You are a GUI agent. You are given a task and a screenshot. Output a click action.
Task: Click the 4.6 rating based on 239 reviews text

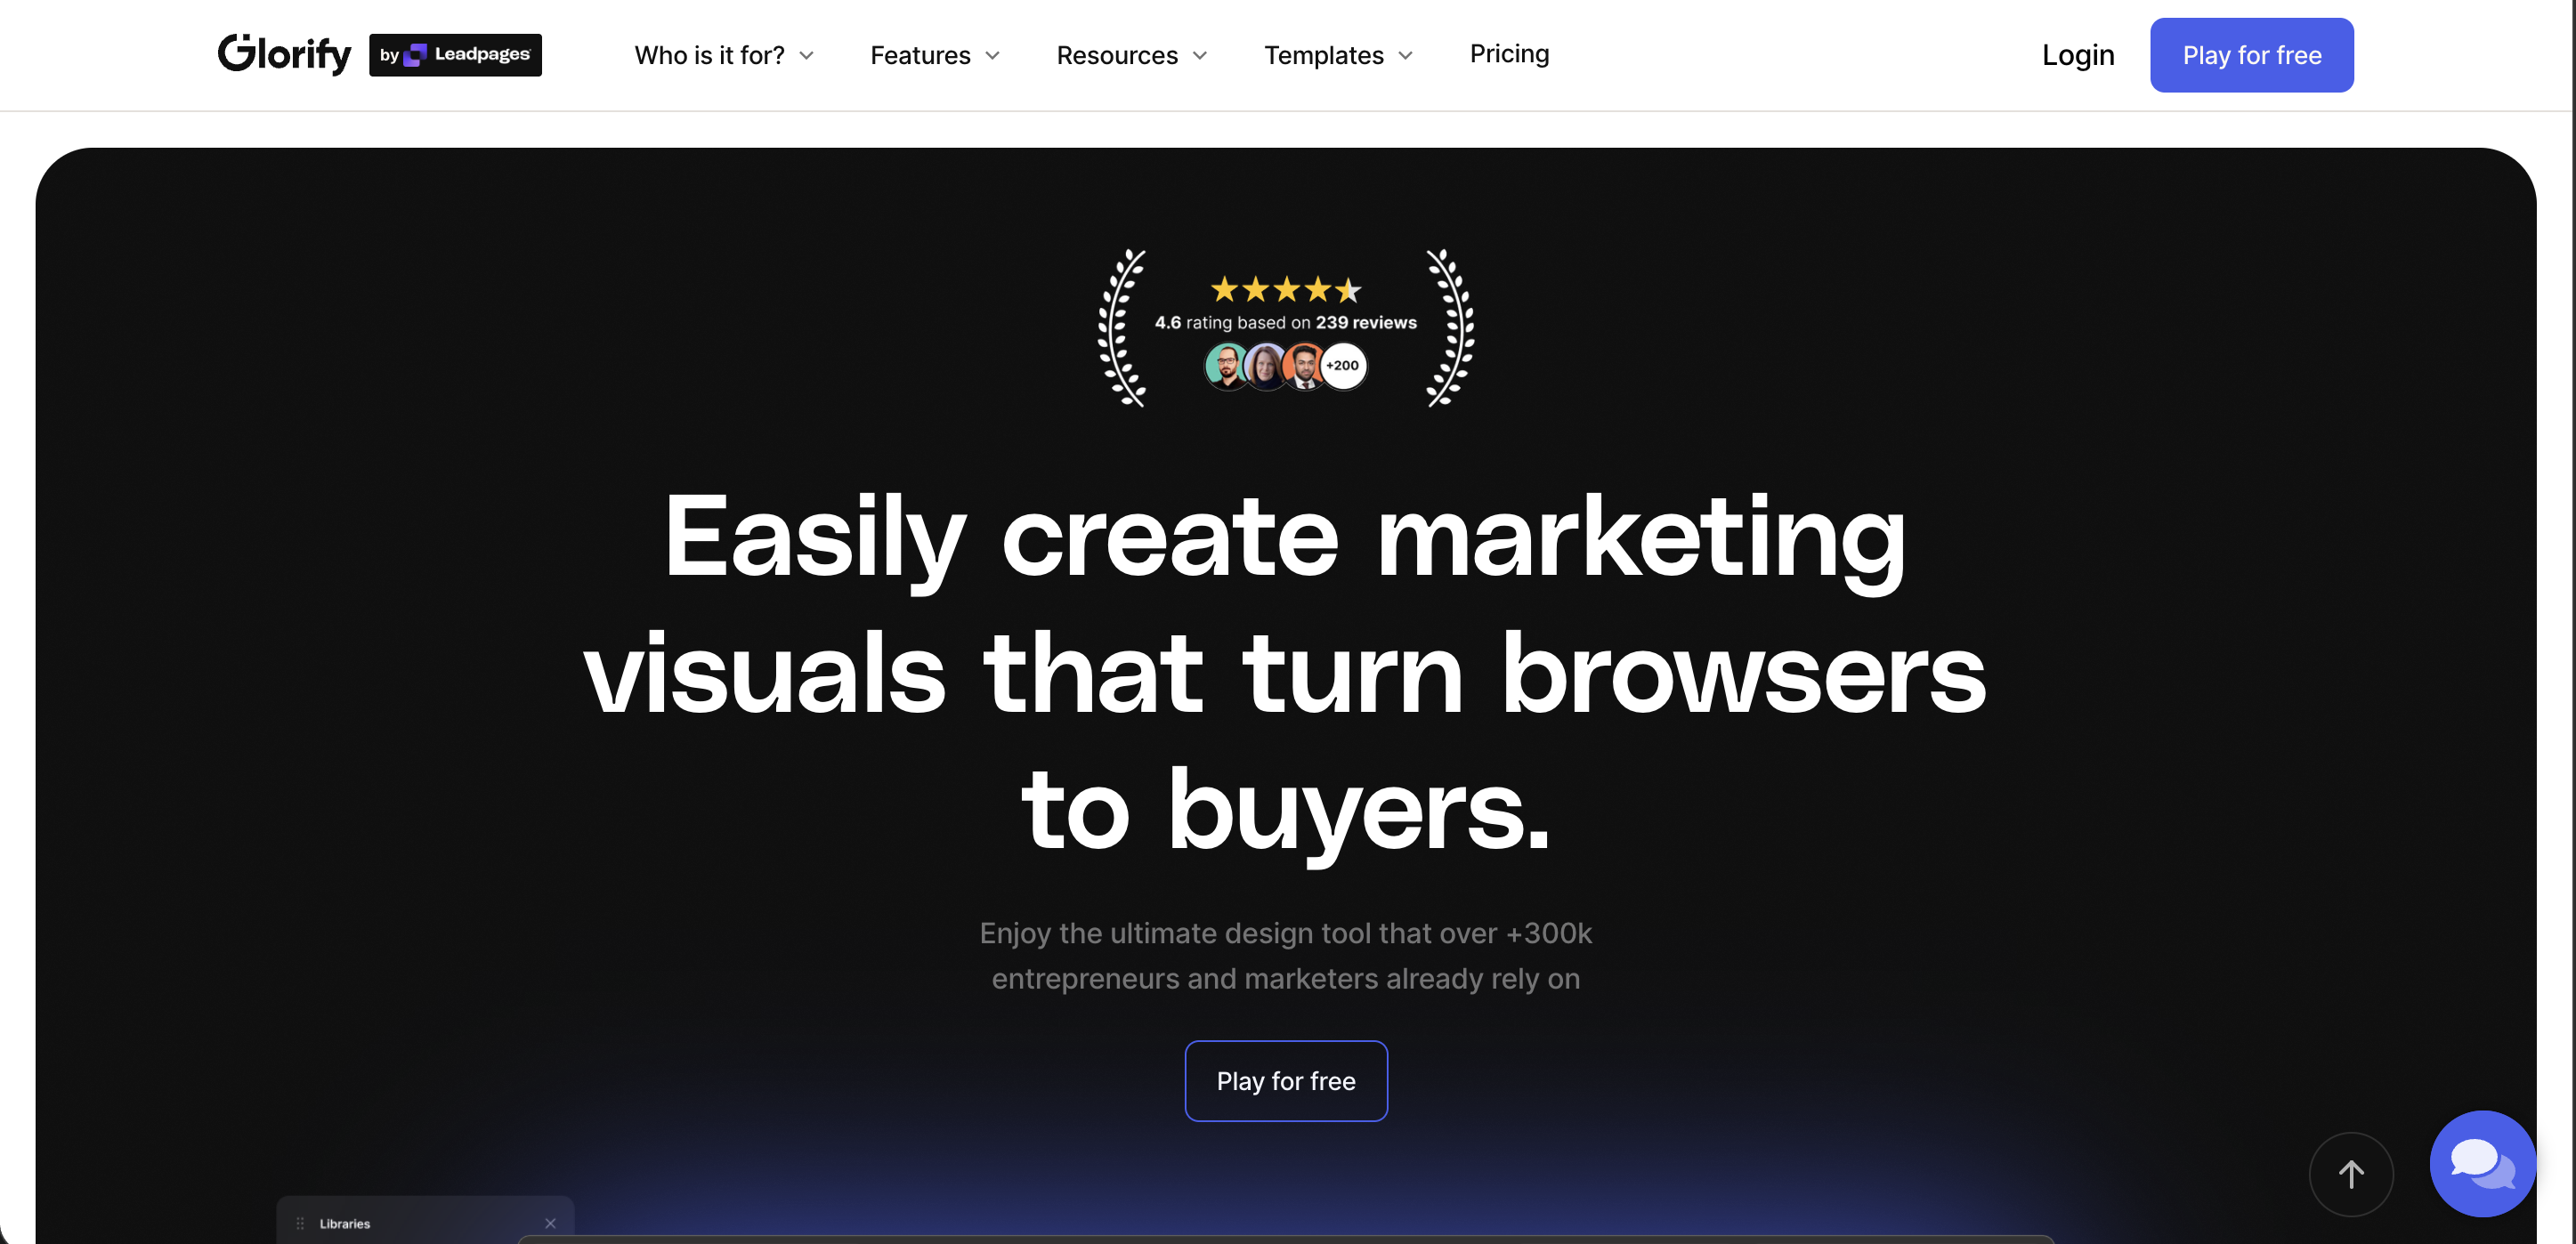1286,323
